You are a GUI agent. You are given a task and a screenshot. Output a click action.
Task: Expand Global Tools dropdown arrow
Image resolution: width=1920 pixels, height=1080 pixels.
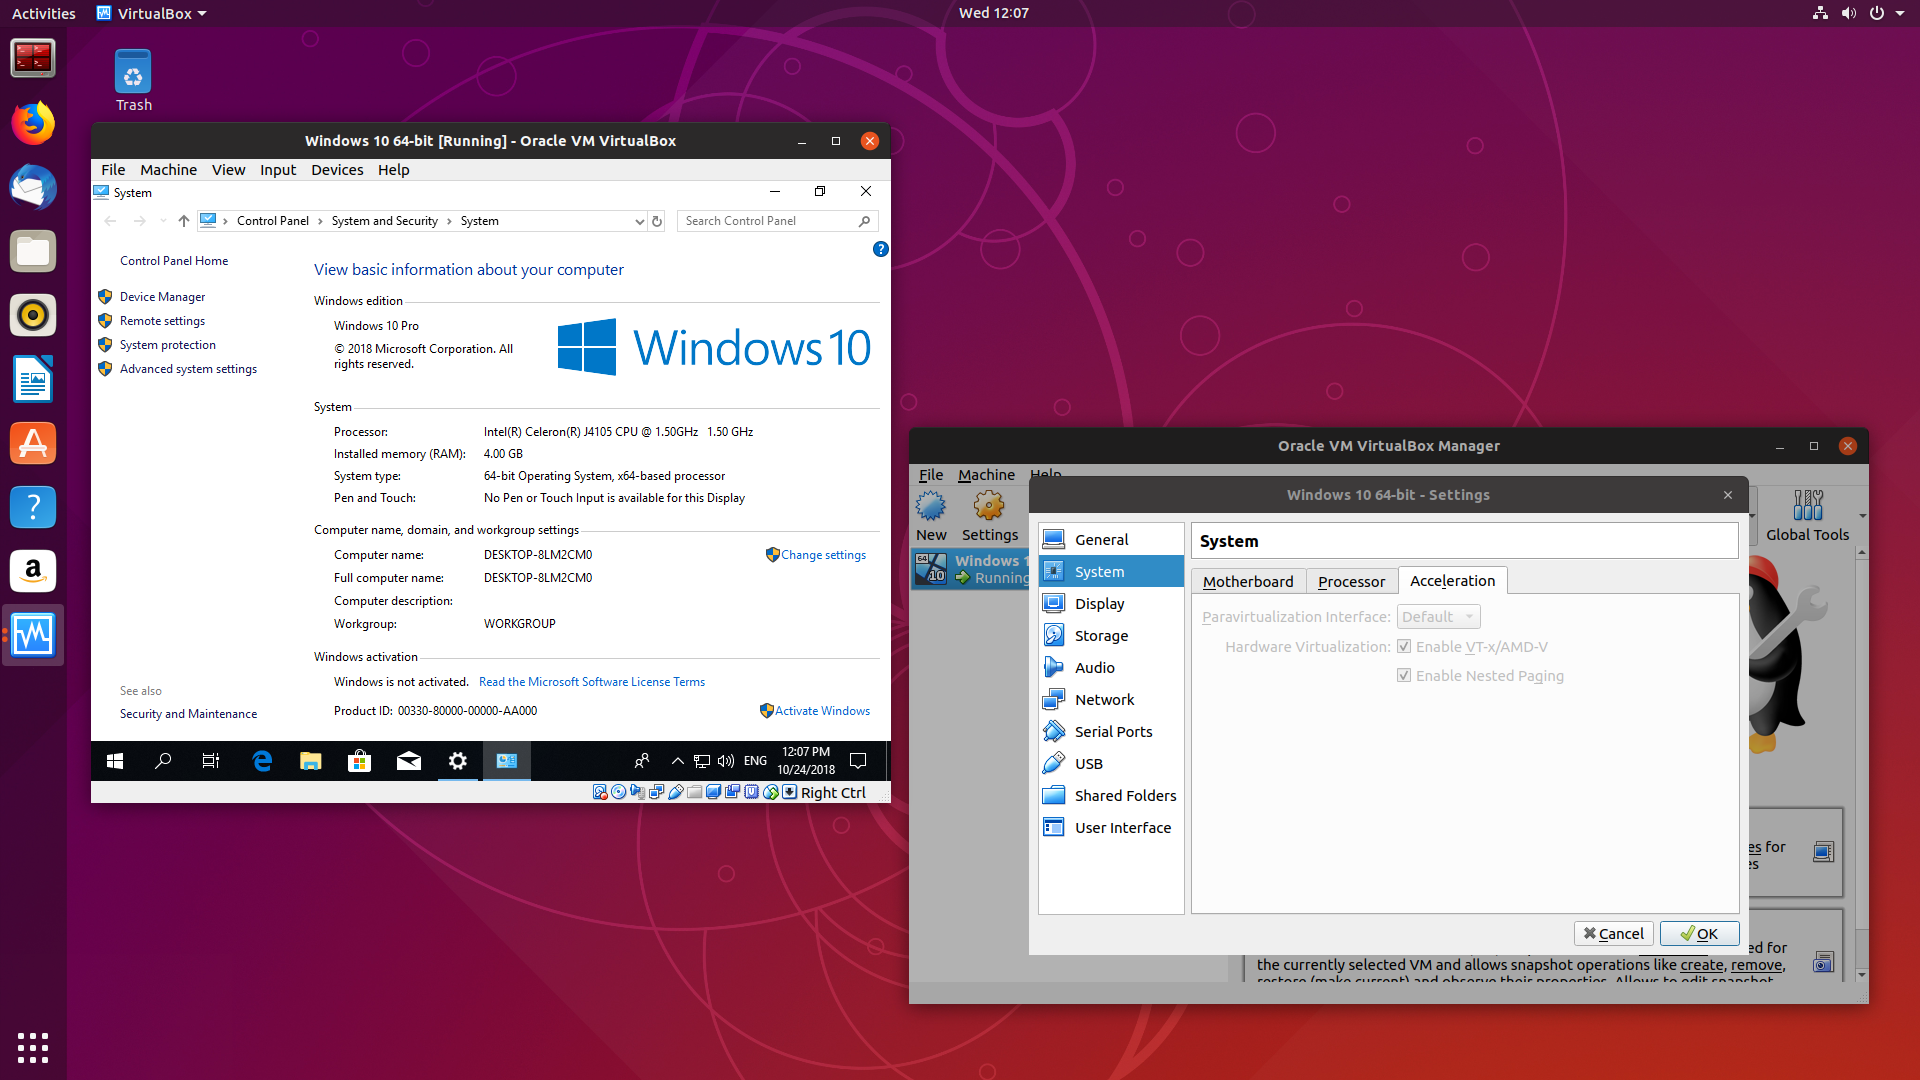pyautogui.click(x=1862, y=516)
